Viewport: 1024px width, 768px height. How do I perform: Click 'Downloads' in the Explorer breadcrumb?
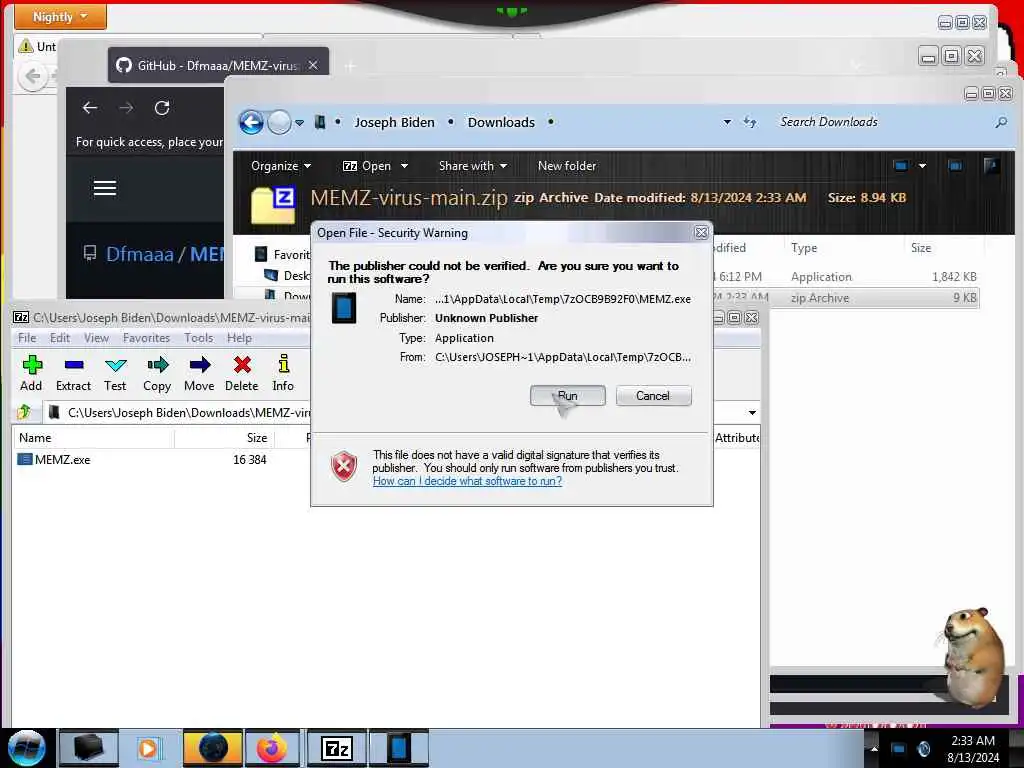(501, 122)
